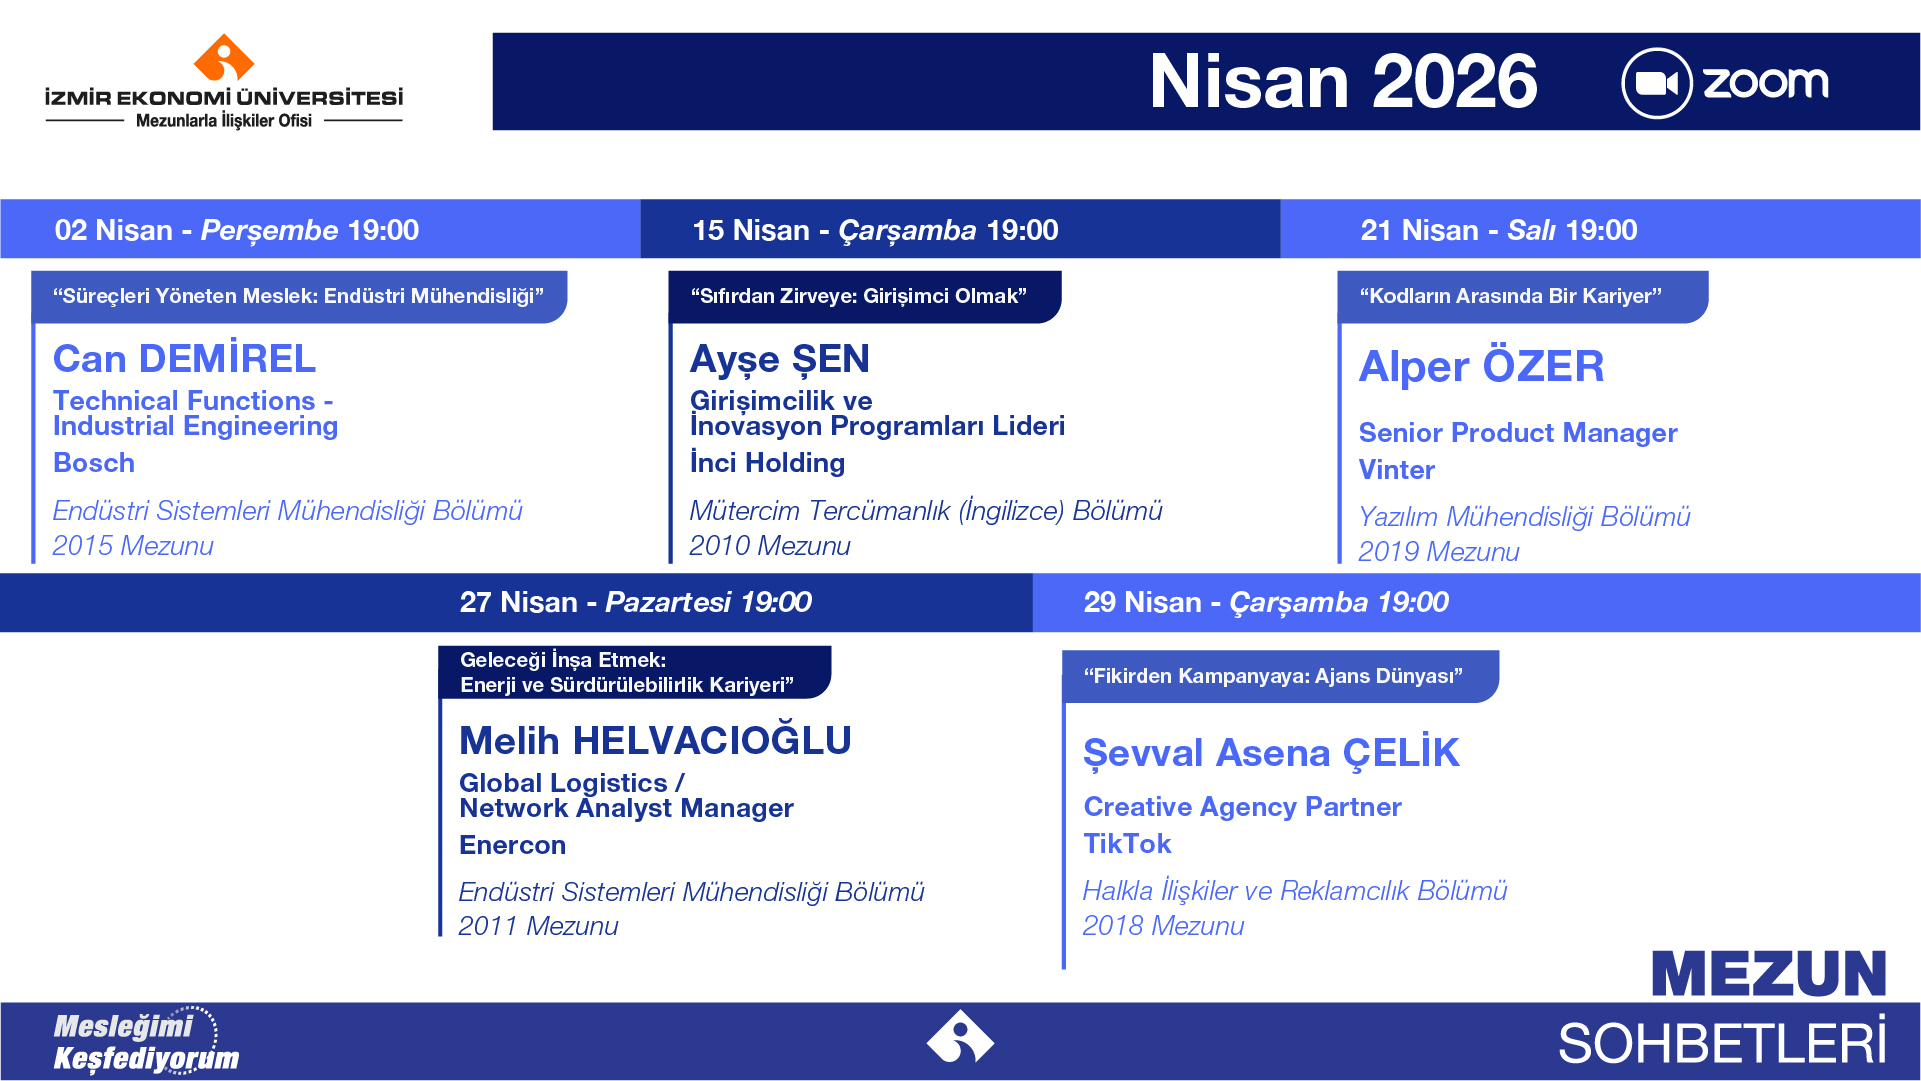Click speaker name Melih HELVACIOĞLU
The image size is (1921, 1081).
pos(655,740)
